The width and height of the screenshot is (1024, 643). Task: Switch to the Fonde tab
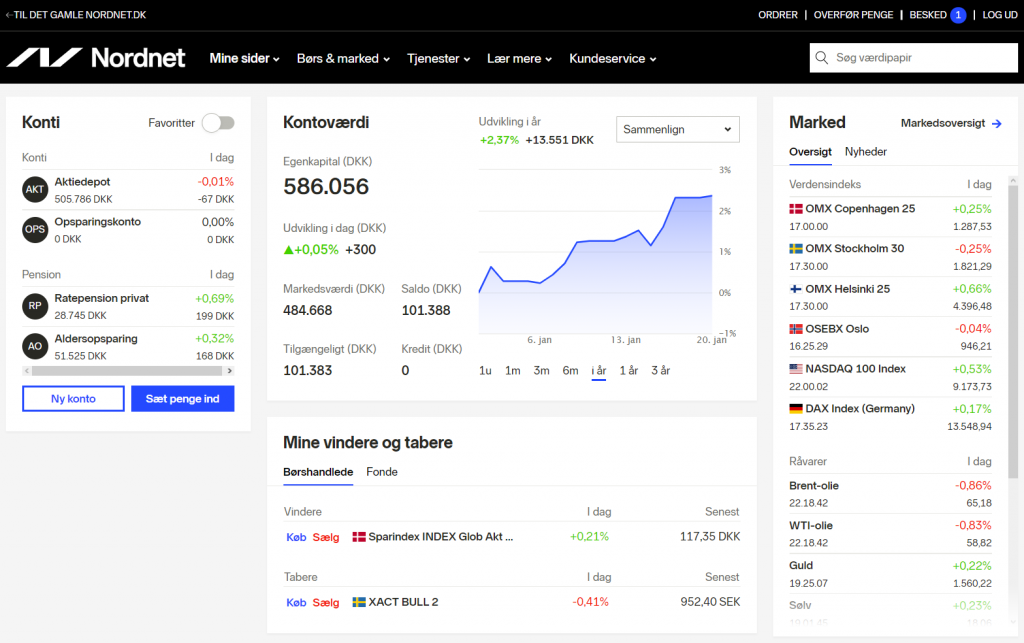click(x=382, y=471)
